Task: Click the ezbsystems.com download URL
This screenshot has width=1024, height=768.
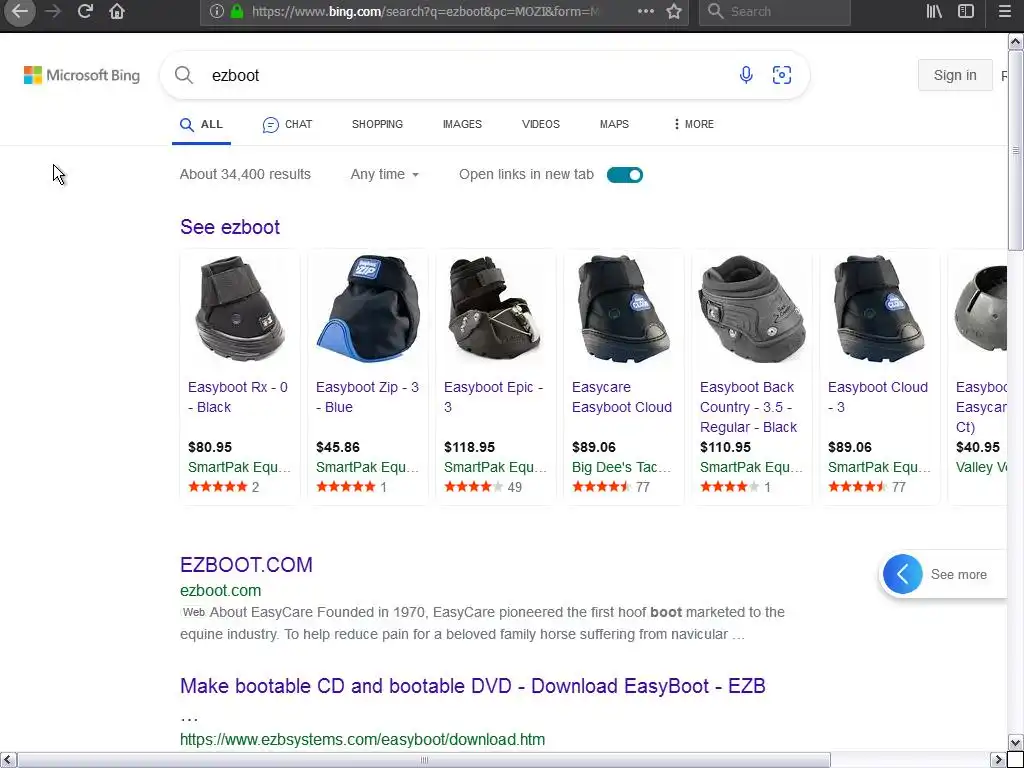Action: click(362, 739)
